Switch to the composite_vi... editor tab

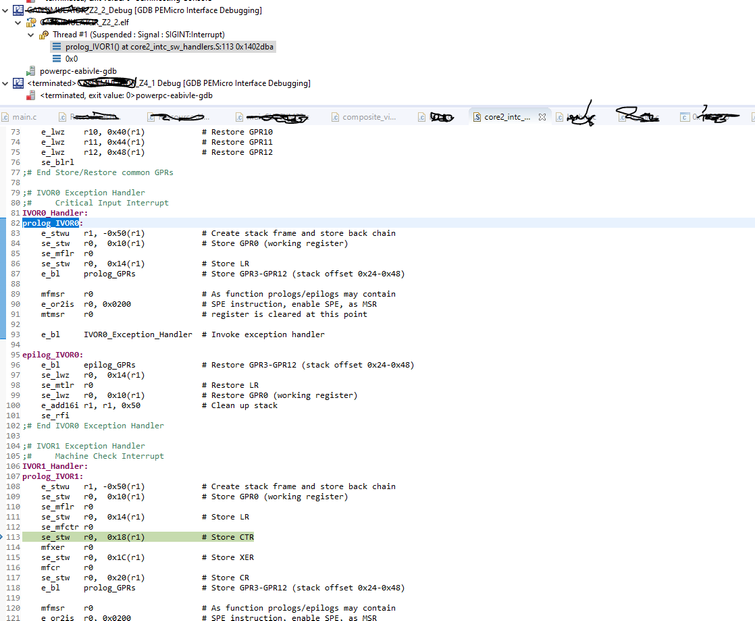369,117
